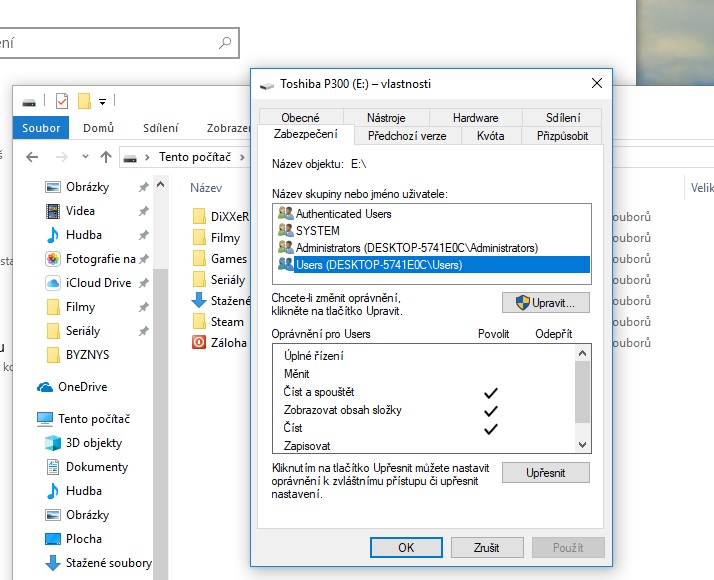Confirm with the OK button
The image size is (714, 580).
click(x=406, y=547)
